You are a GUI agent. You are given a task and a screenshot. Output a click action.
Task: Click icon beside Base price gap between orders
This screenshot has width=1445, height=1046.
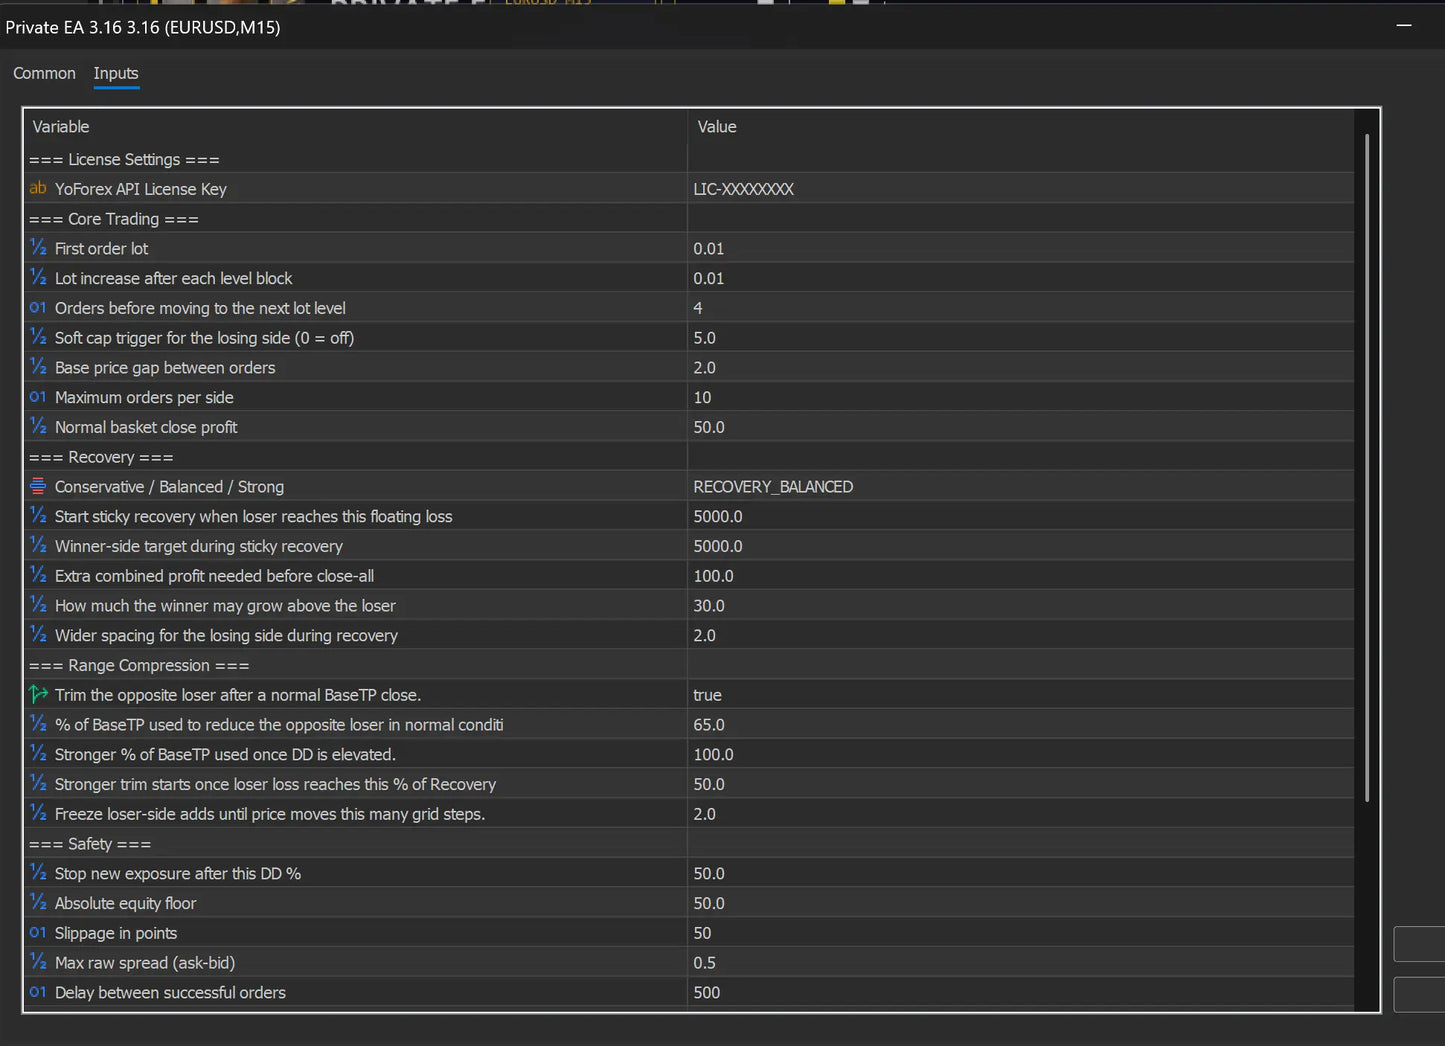click(x=38, y=367)
